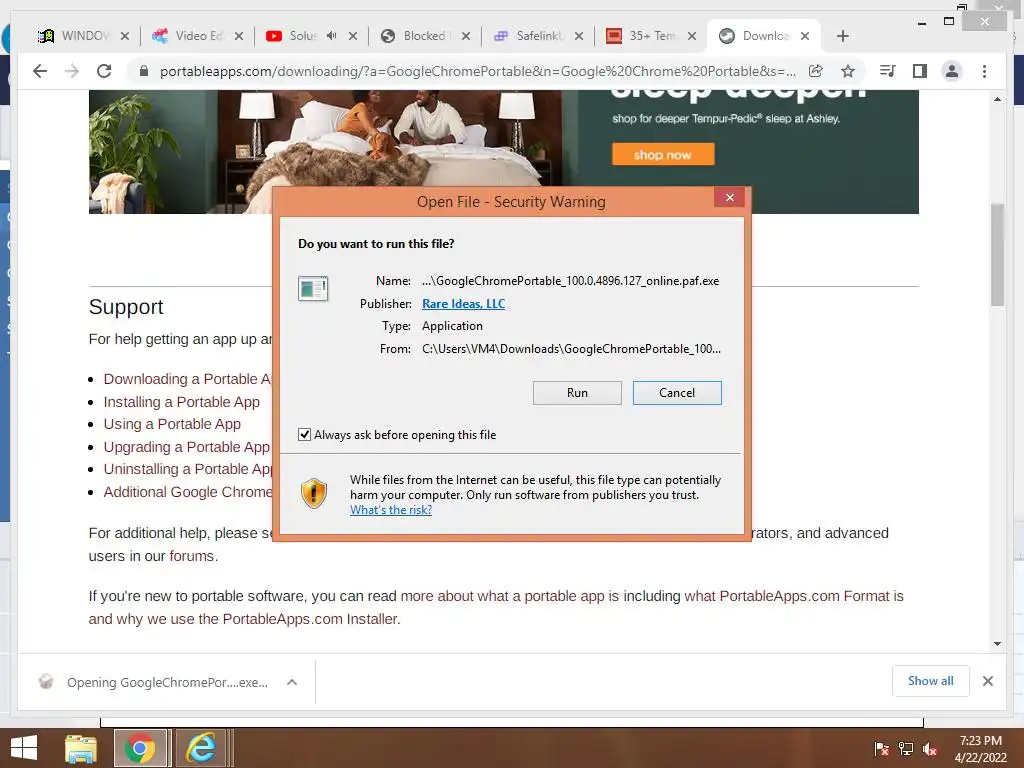Close the Security Warning dialog

click(x=729, y=197)
